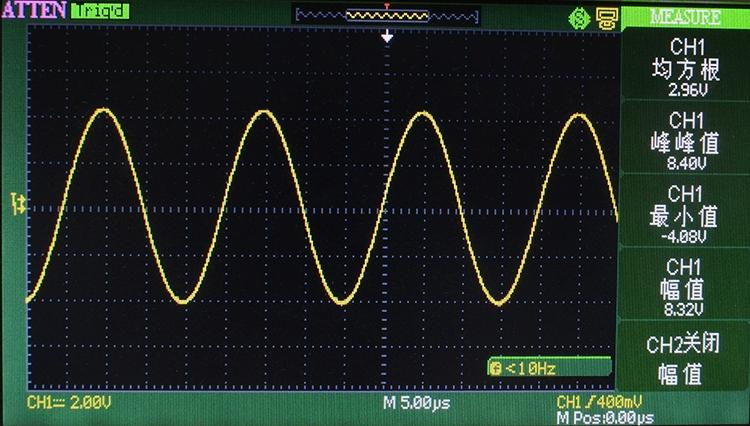
Task: Click the <10Hz frequency counter readout
Action: click(530, 368)
